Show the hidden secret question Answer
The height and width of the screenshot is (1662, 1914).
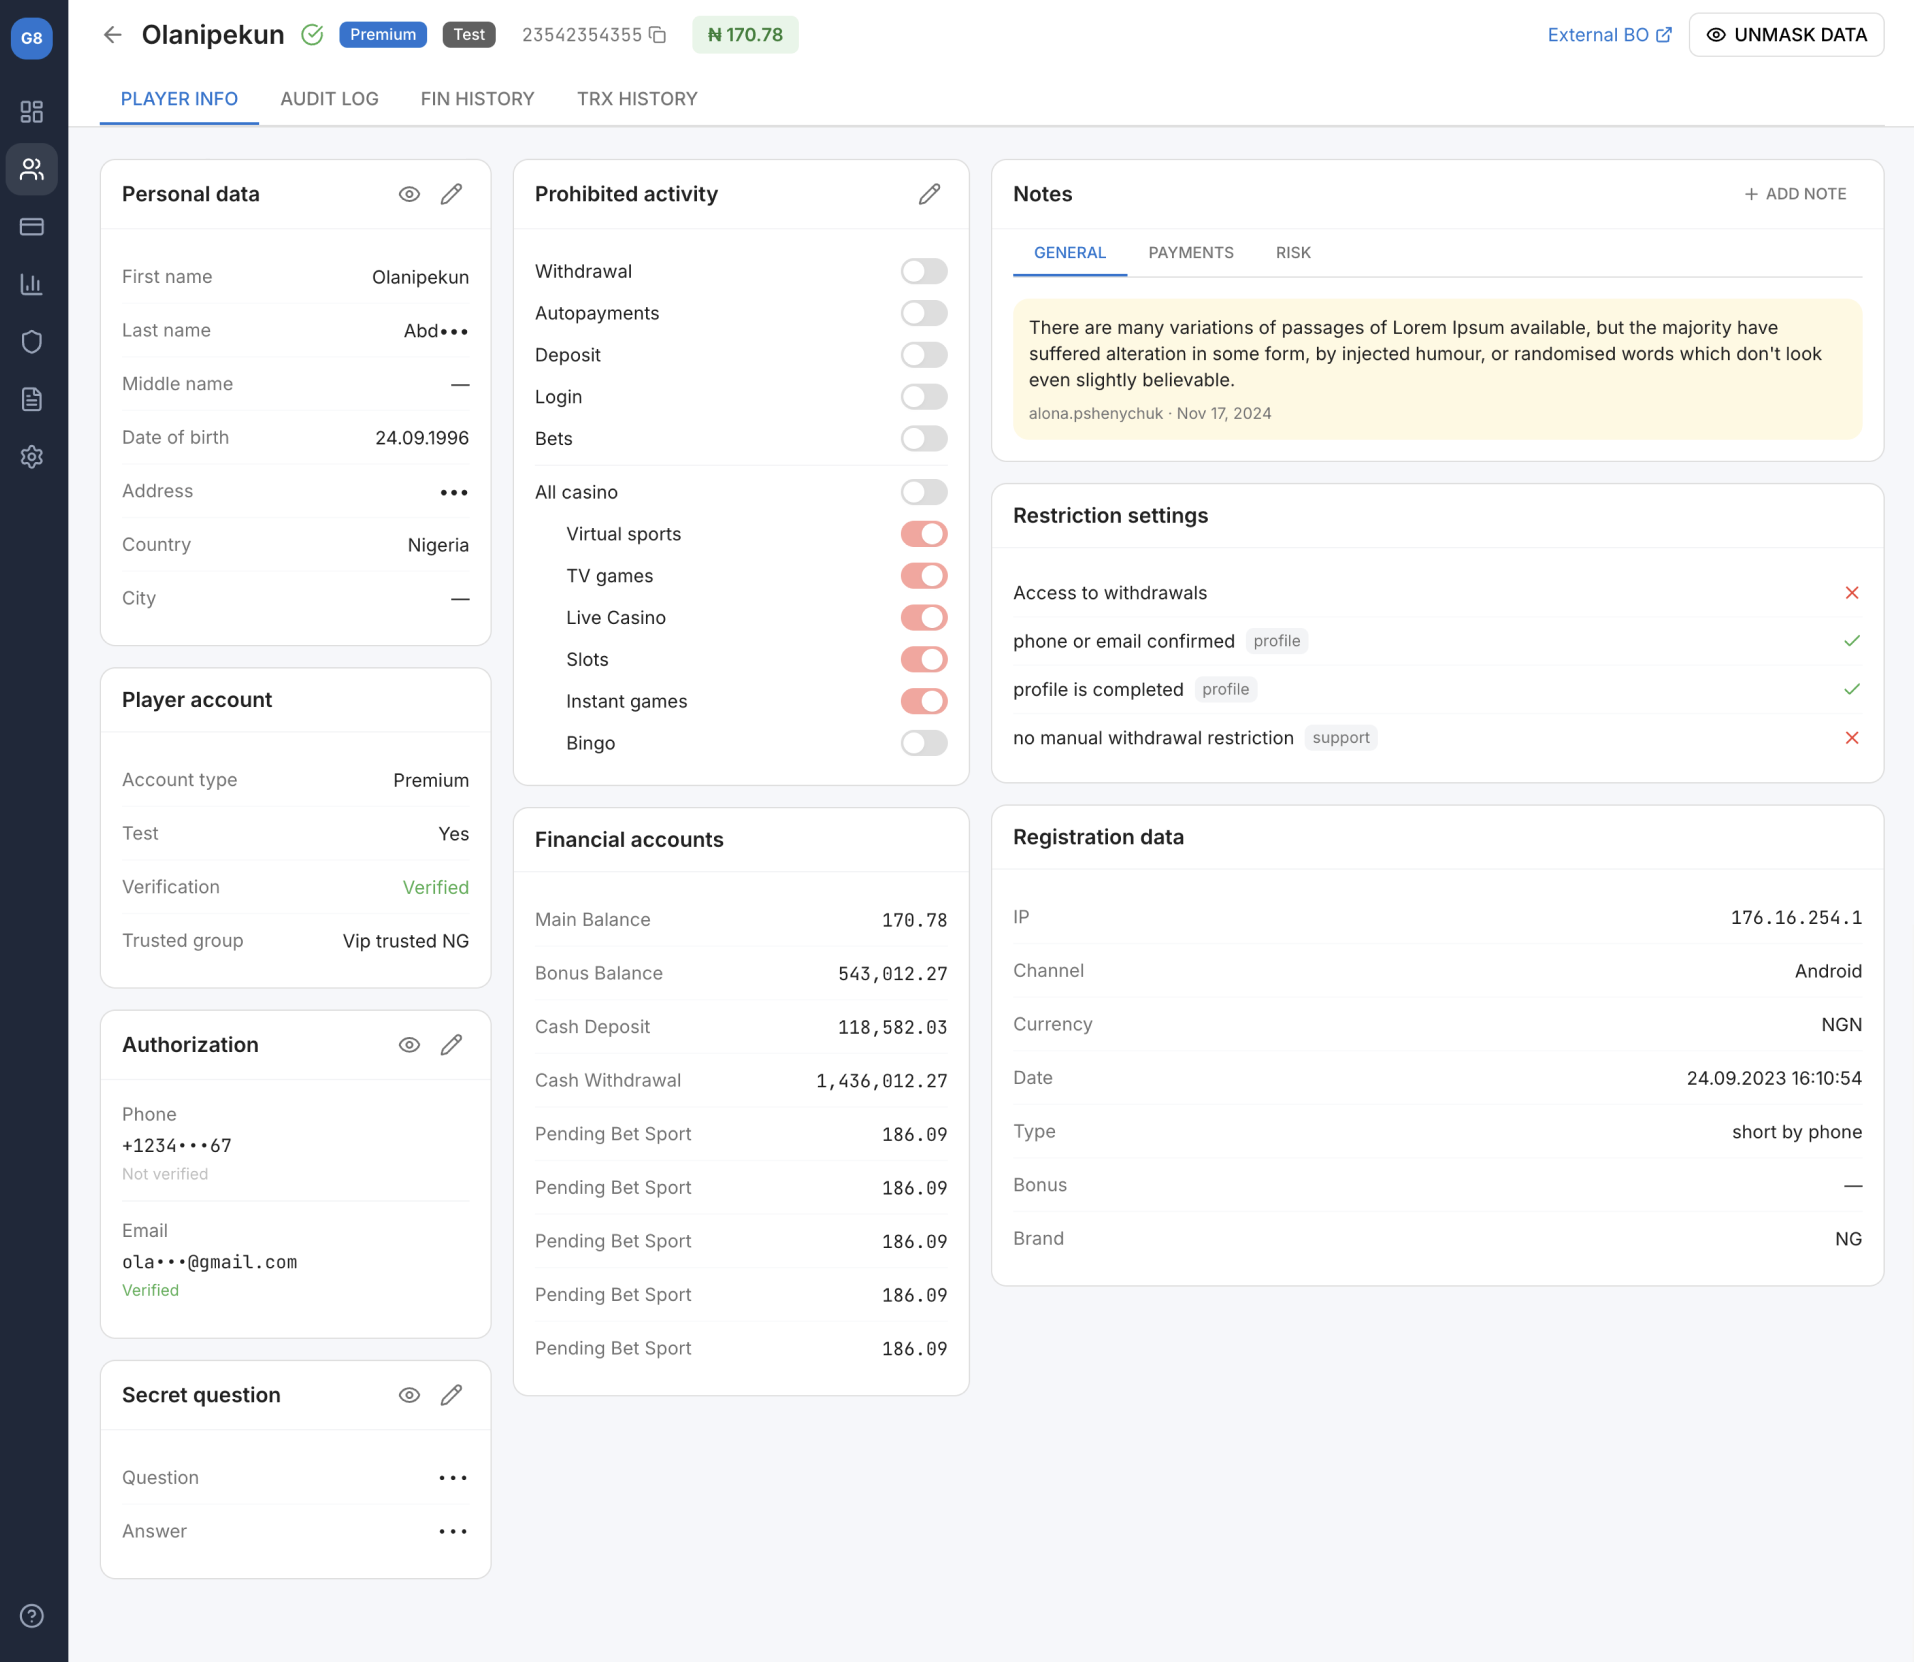pos(454,1531)
